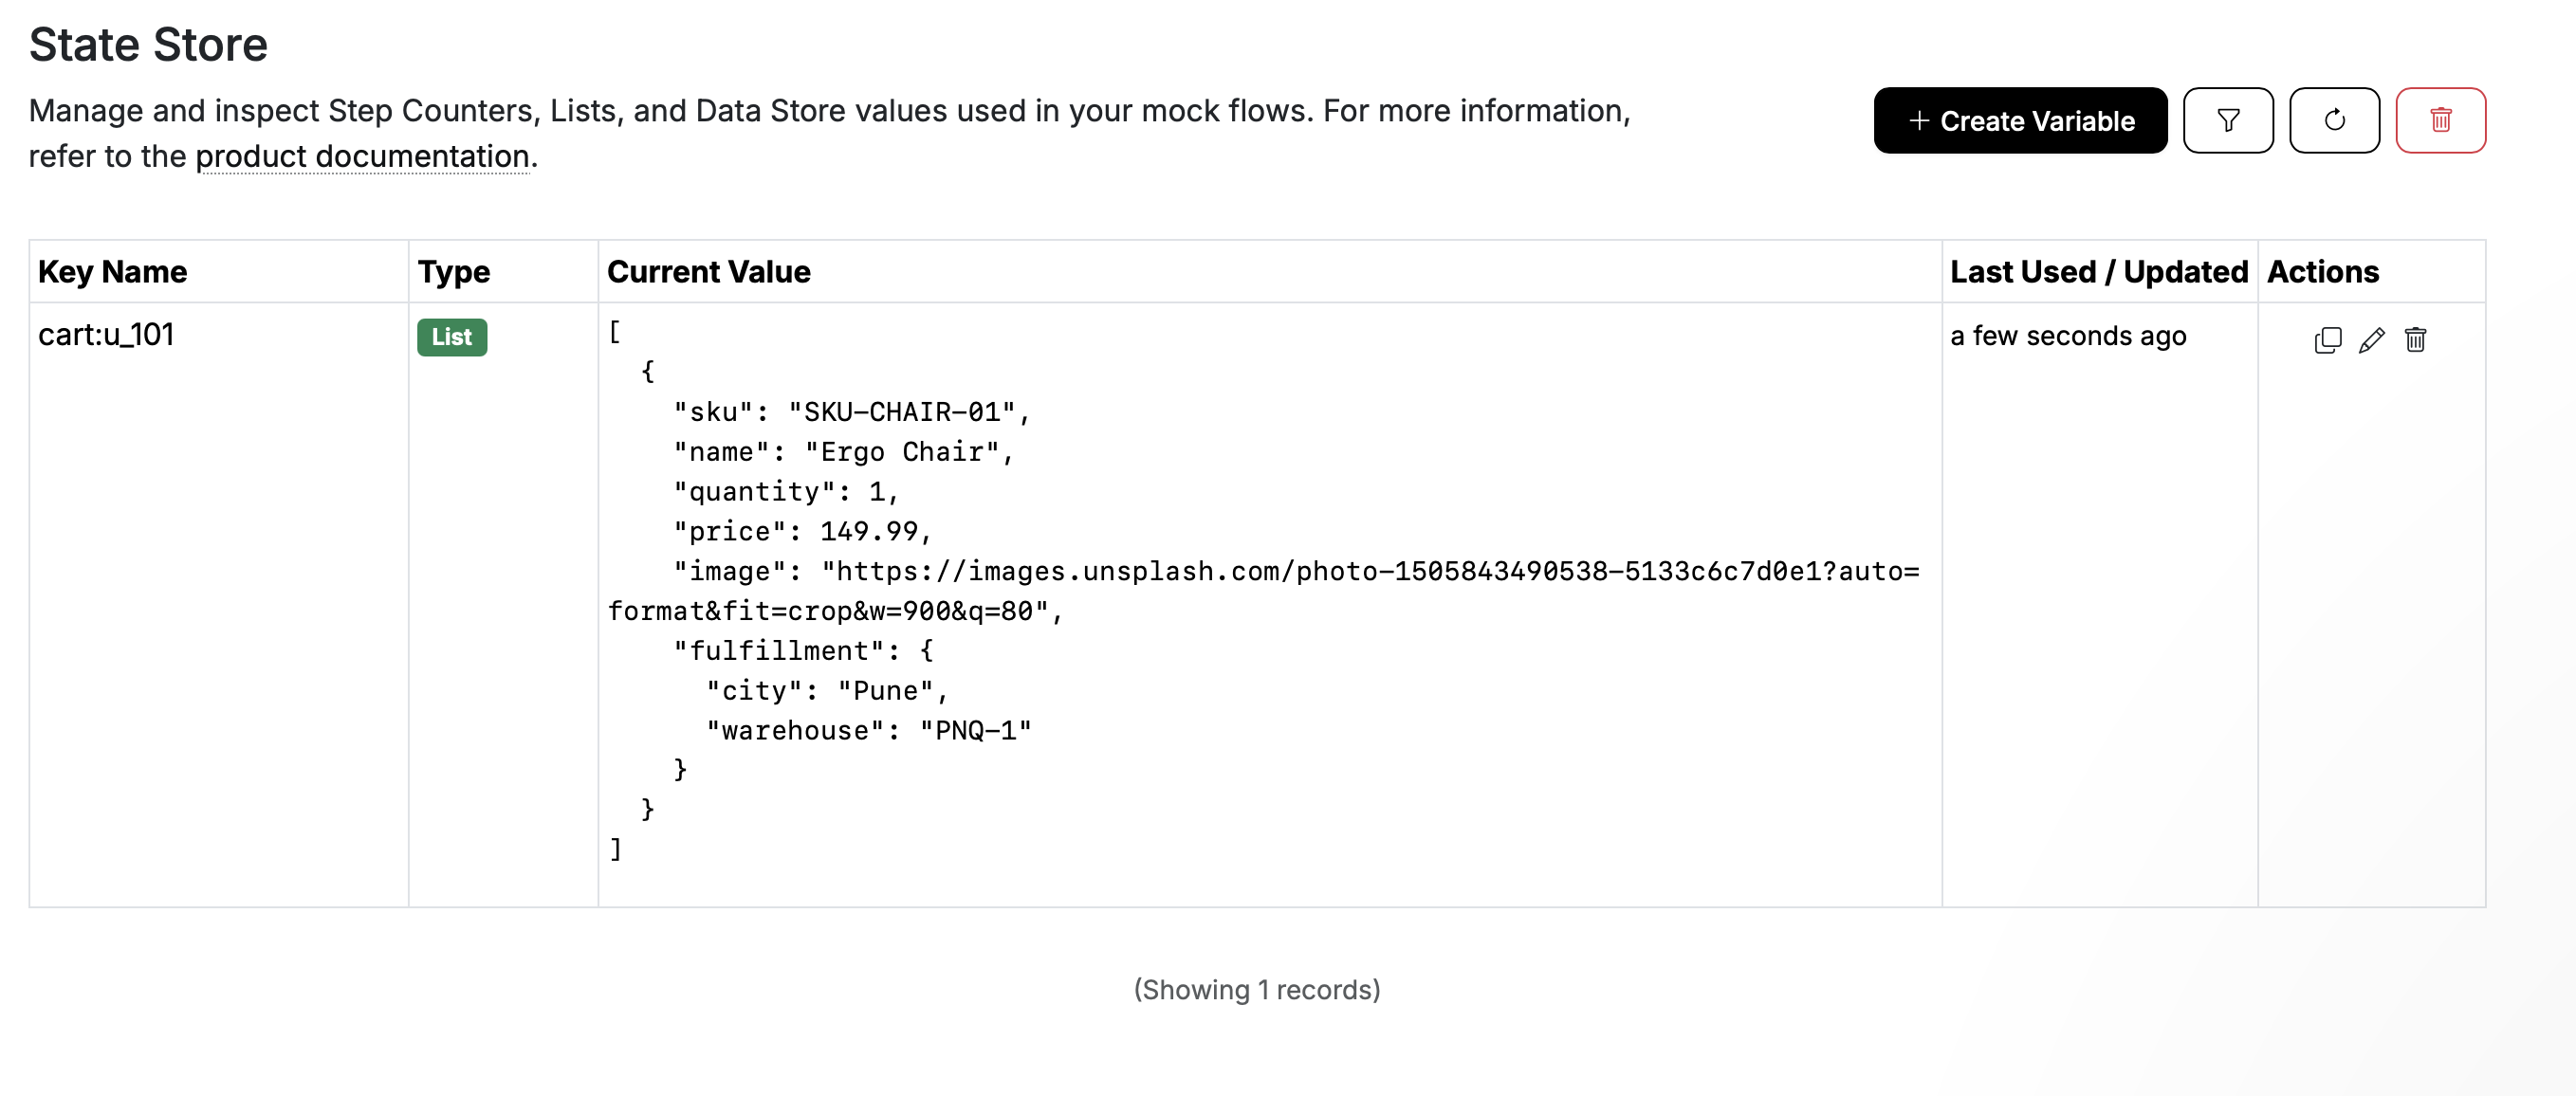
Task: Click the unsplash image URL text
Action: point(1264,591)
